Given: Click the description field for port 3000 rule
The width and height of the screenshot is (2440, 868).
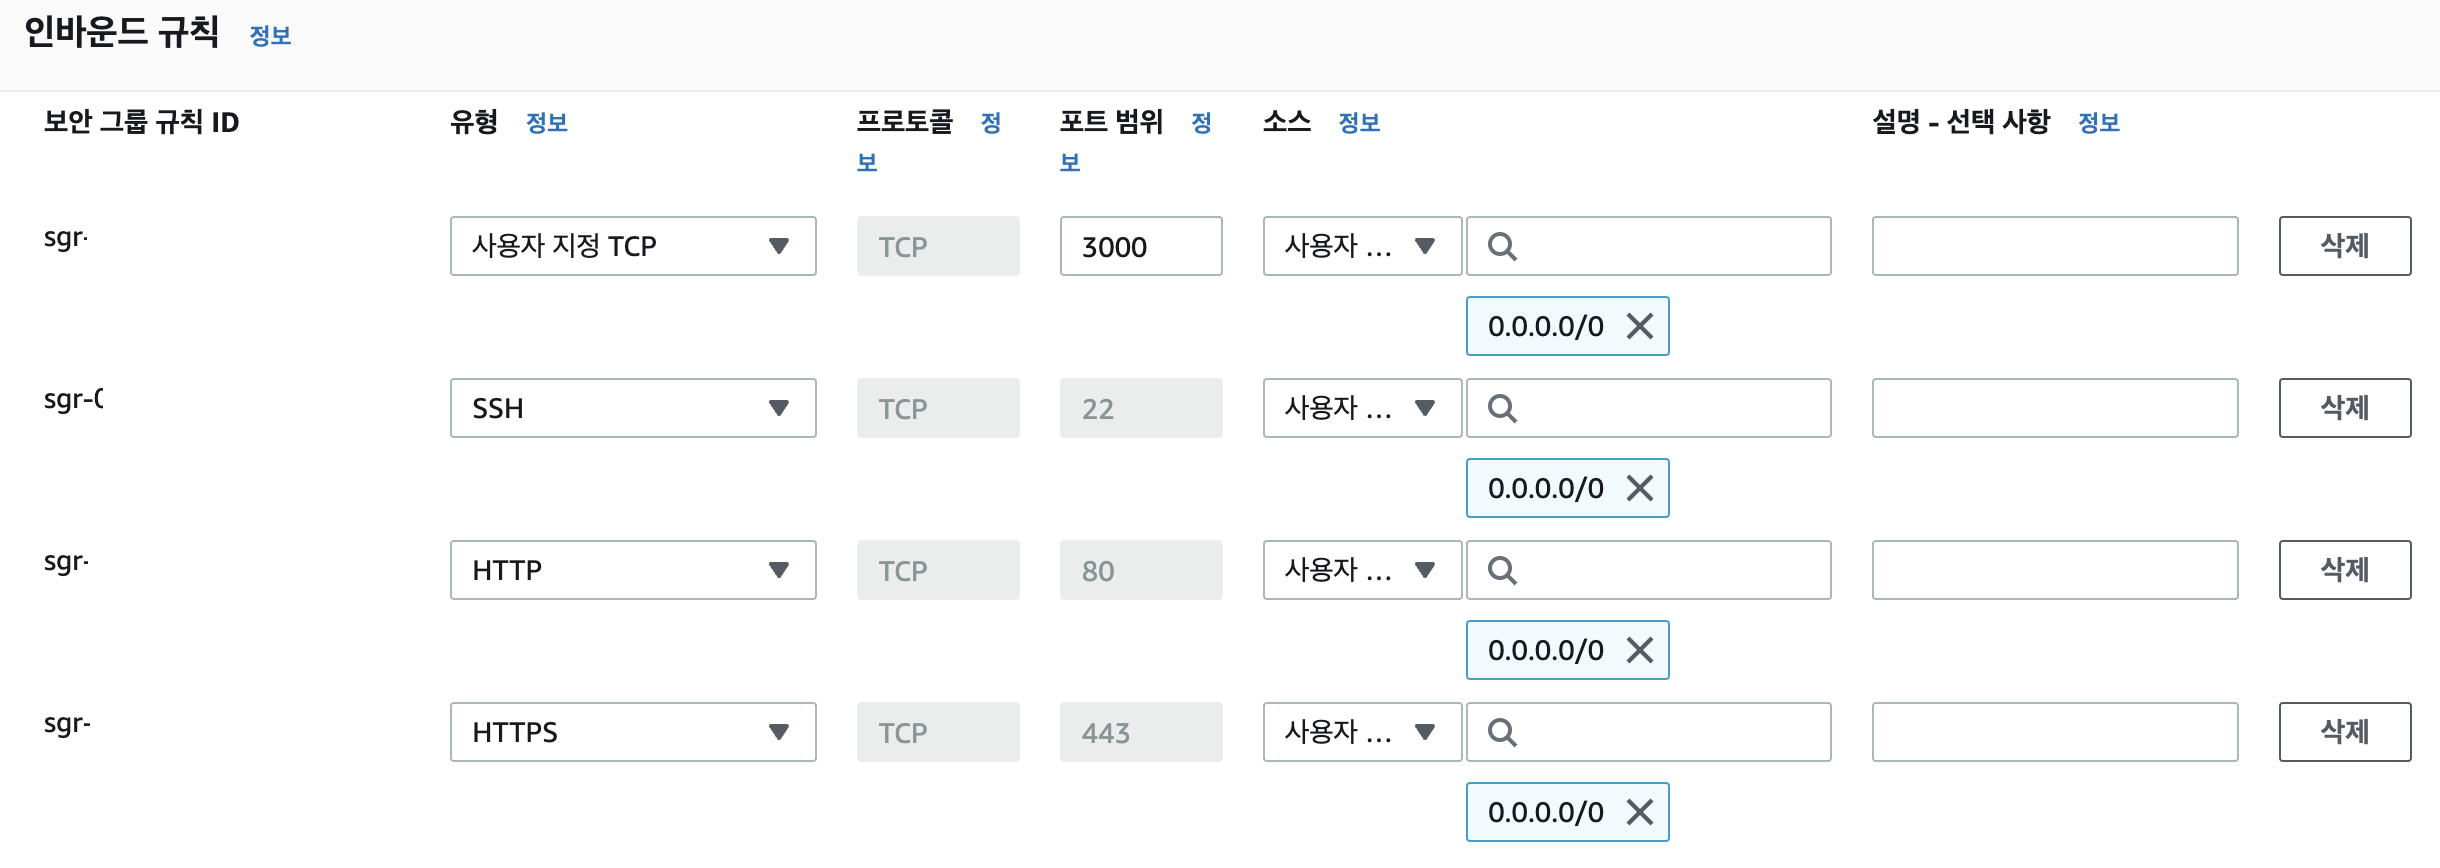Looking at the screenshot, I should pos(2055,246).
